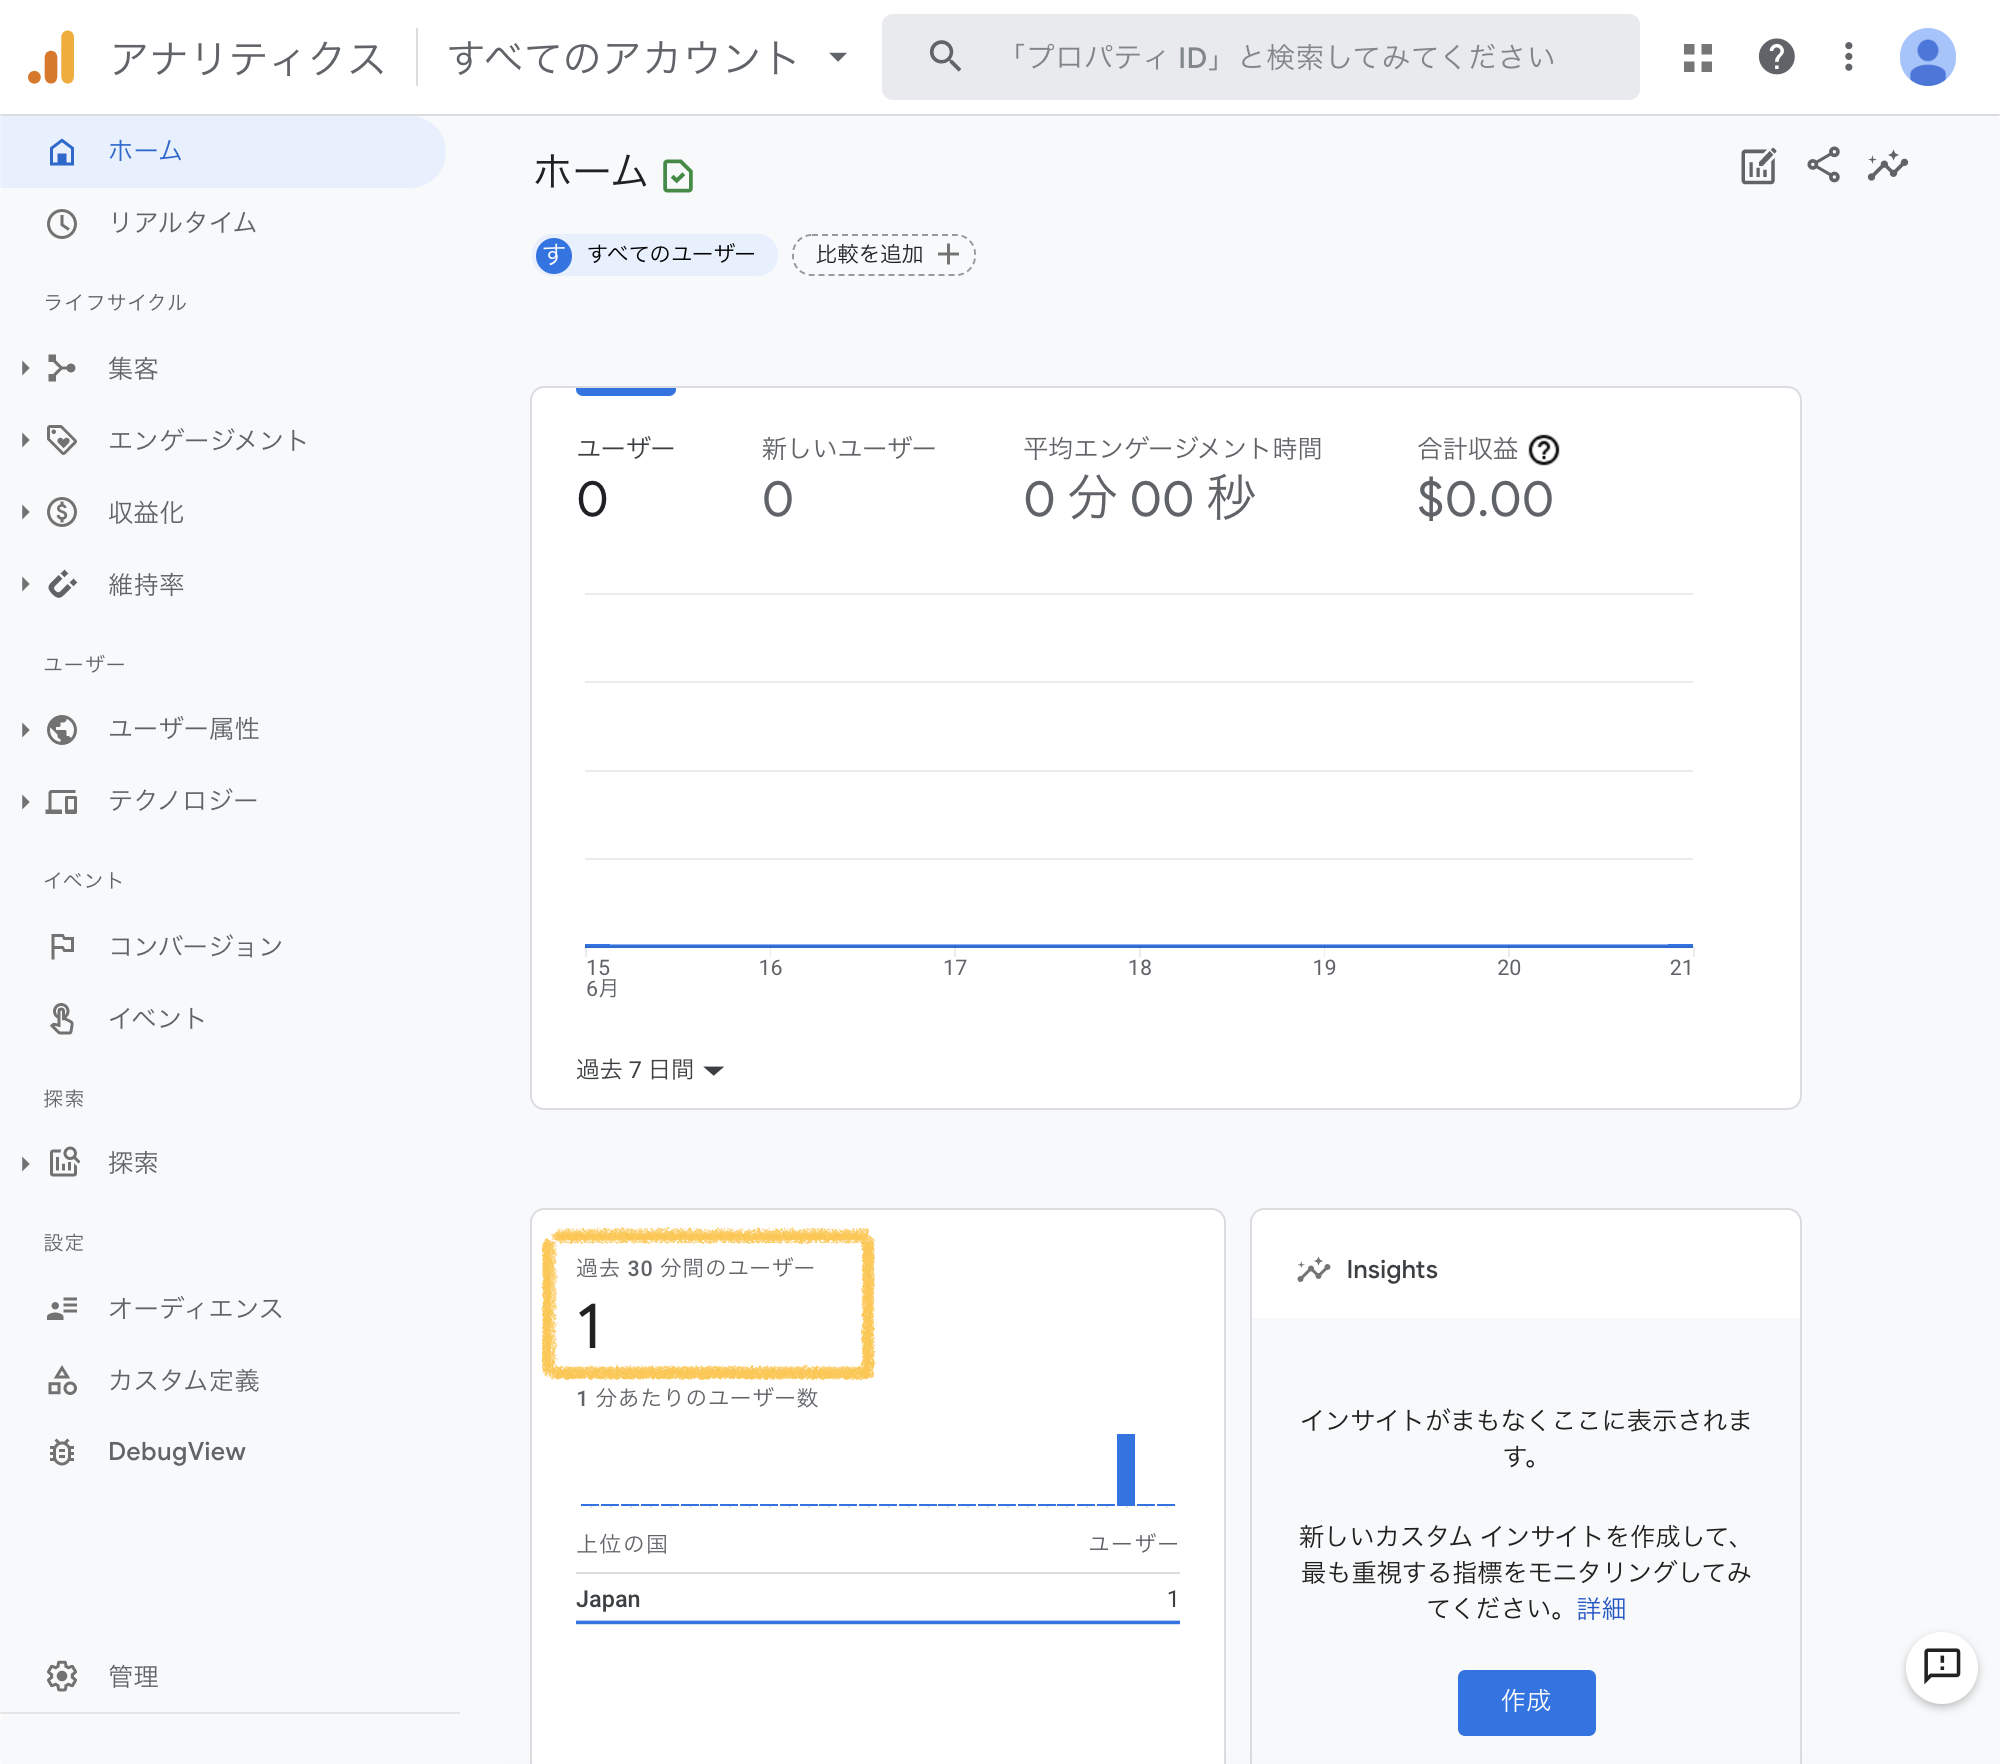Select the 平均エンゲージメント時間 metric tab
Image resolution: width=2000 pixels, height=1764 pixels.
[1172, 480]
